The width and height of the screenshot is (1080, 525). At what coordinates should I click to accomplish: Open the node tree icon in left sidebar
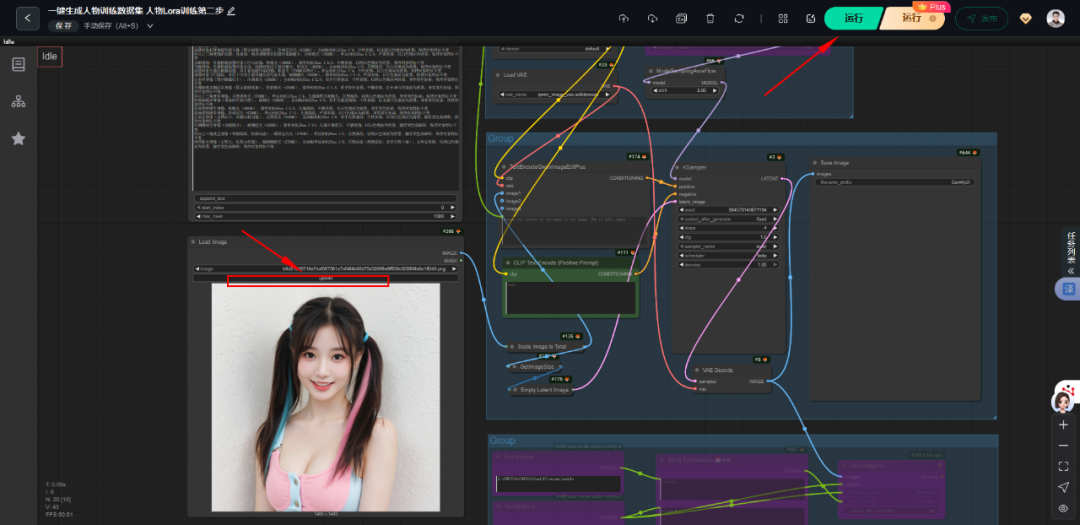19,101
